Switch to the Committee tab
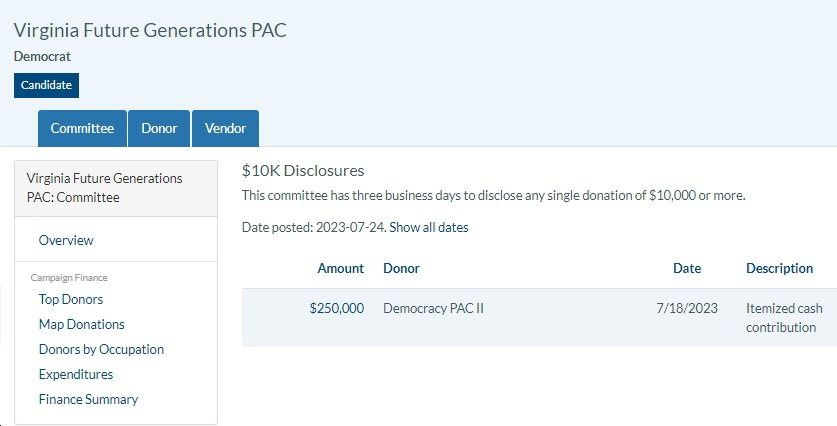Screen dimensions: 837x426 click(82, 128)
